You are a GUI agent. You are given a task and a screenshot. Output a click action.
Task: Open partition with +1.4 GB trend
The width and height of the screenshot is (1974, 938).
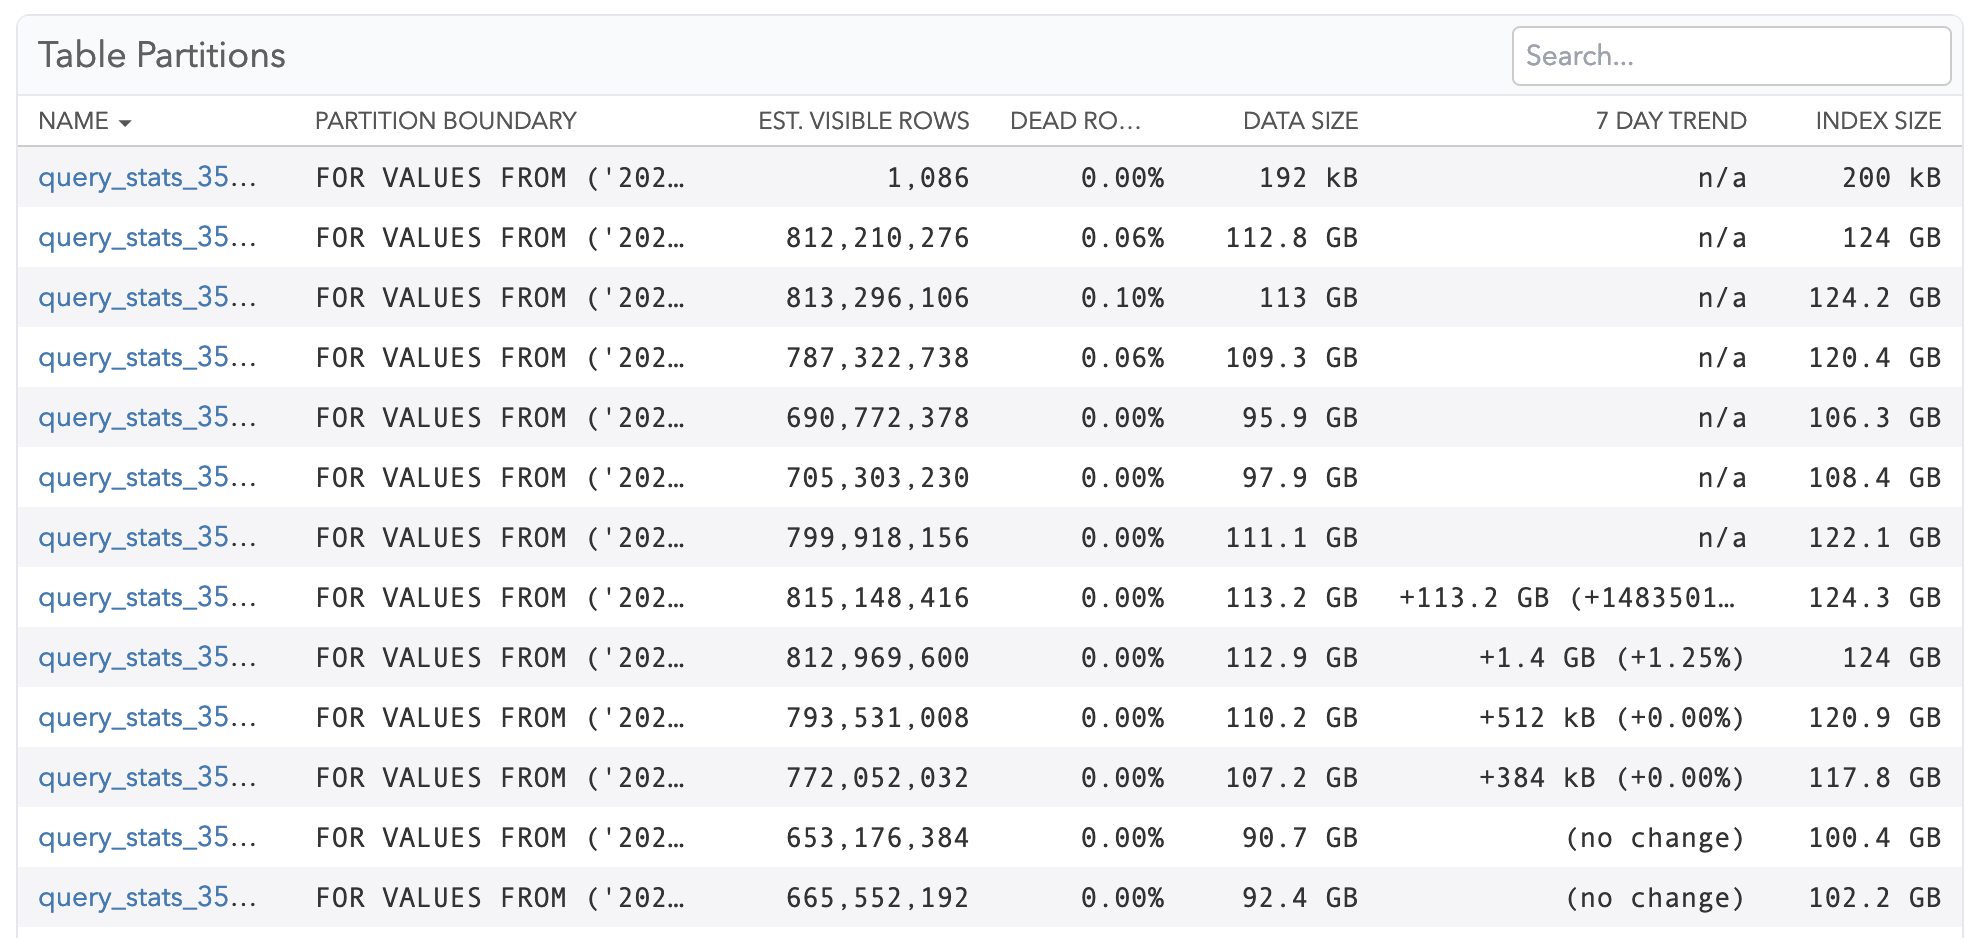tap(147, 657)
